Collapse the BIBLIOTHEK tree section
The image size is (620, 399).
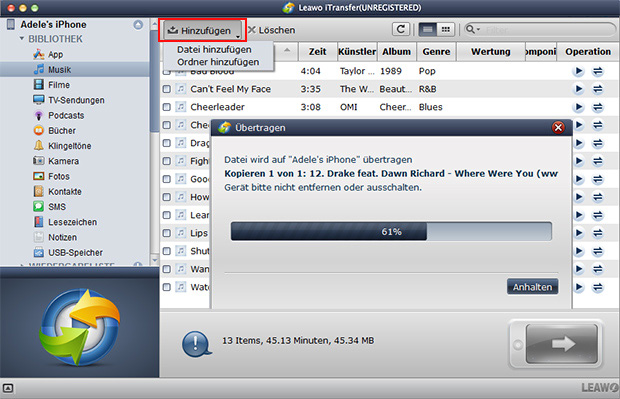[x=22, y=39]
